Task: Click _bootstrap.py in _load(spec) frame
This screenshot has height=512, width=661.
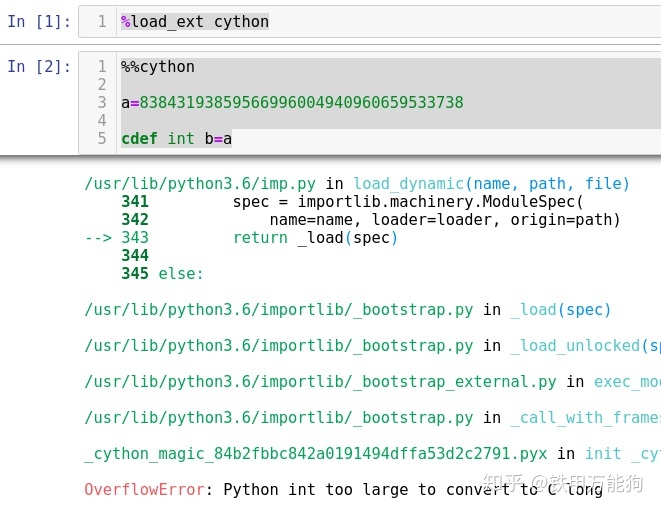Action: pos(278,310)
